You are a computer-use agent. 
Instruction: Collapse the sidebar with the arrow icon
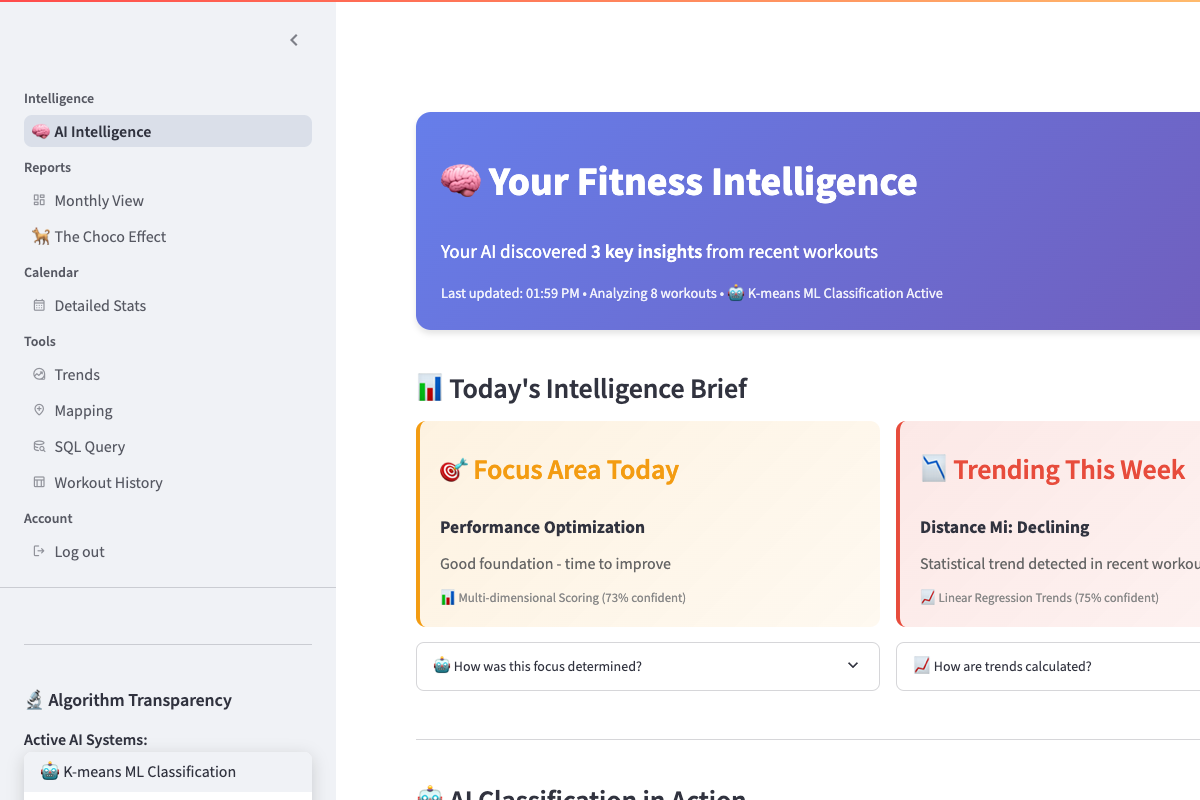pos(294,40)
